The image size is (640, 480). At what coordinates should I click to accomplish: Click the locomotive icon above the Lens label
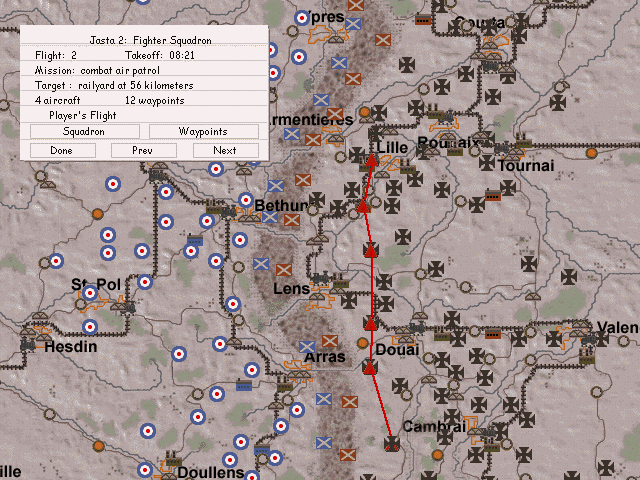click(321, 278)
